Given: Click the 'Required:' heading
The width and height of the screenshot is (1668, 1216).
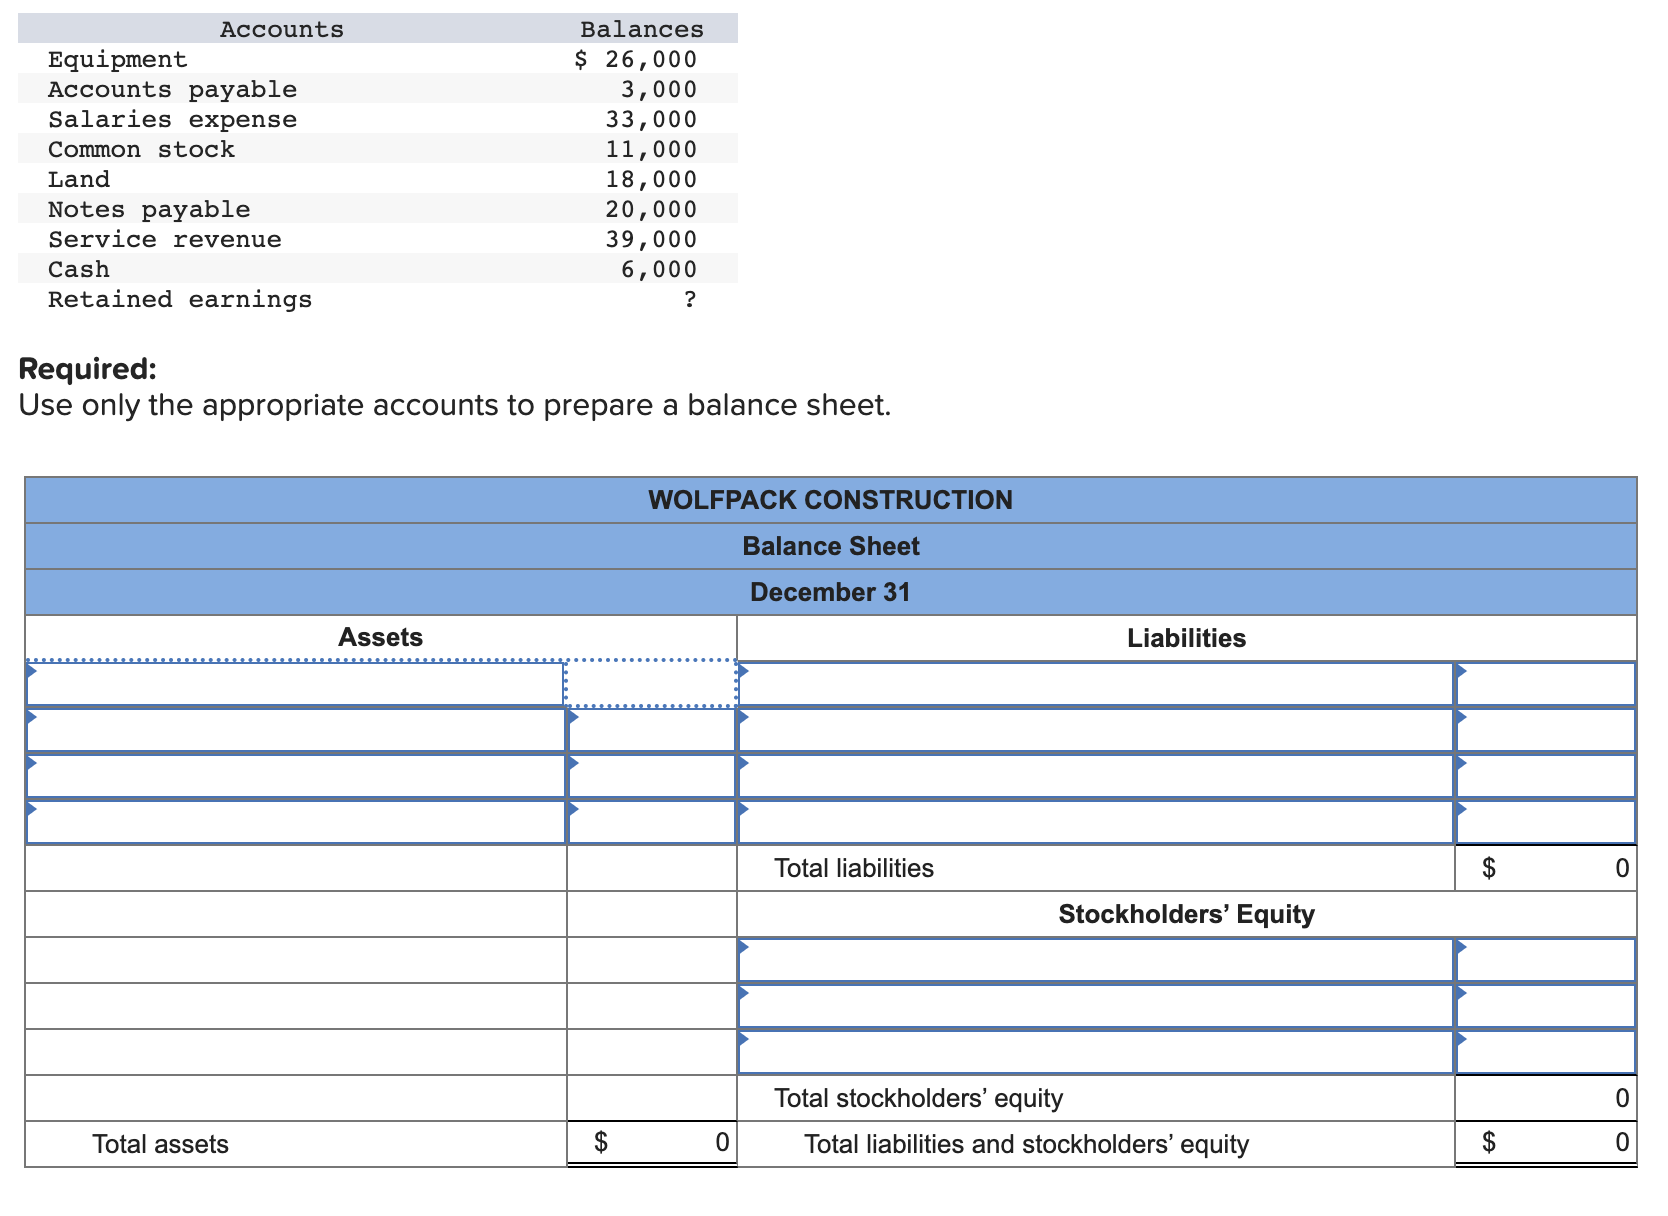Looking at the screenshot, I should [88, 369].
